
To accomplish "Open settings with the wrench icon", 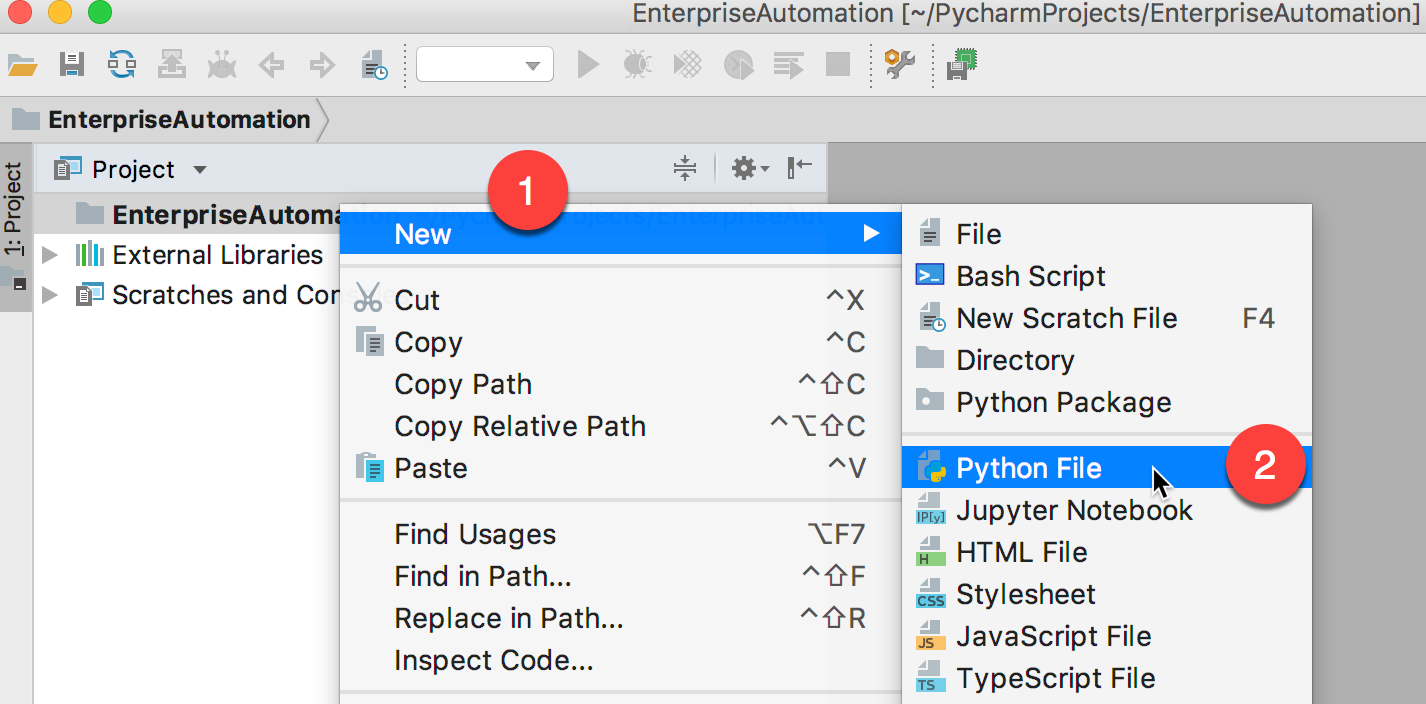I will click(x=900, y=65).
